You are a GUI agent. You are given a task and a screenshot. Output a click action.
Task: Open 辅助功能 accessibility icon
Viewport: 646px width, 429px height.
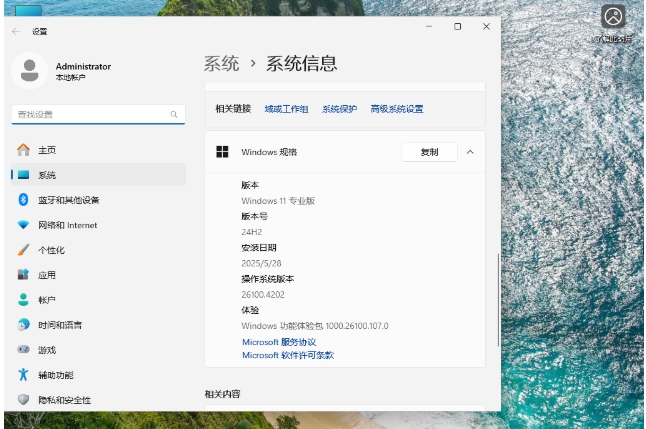(23, 375)
